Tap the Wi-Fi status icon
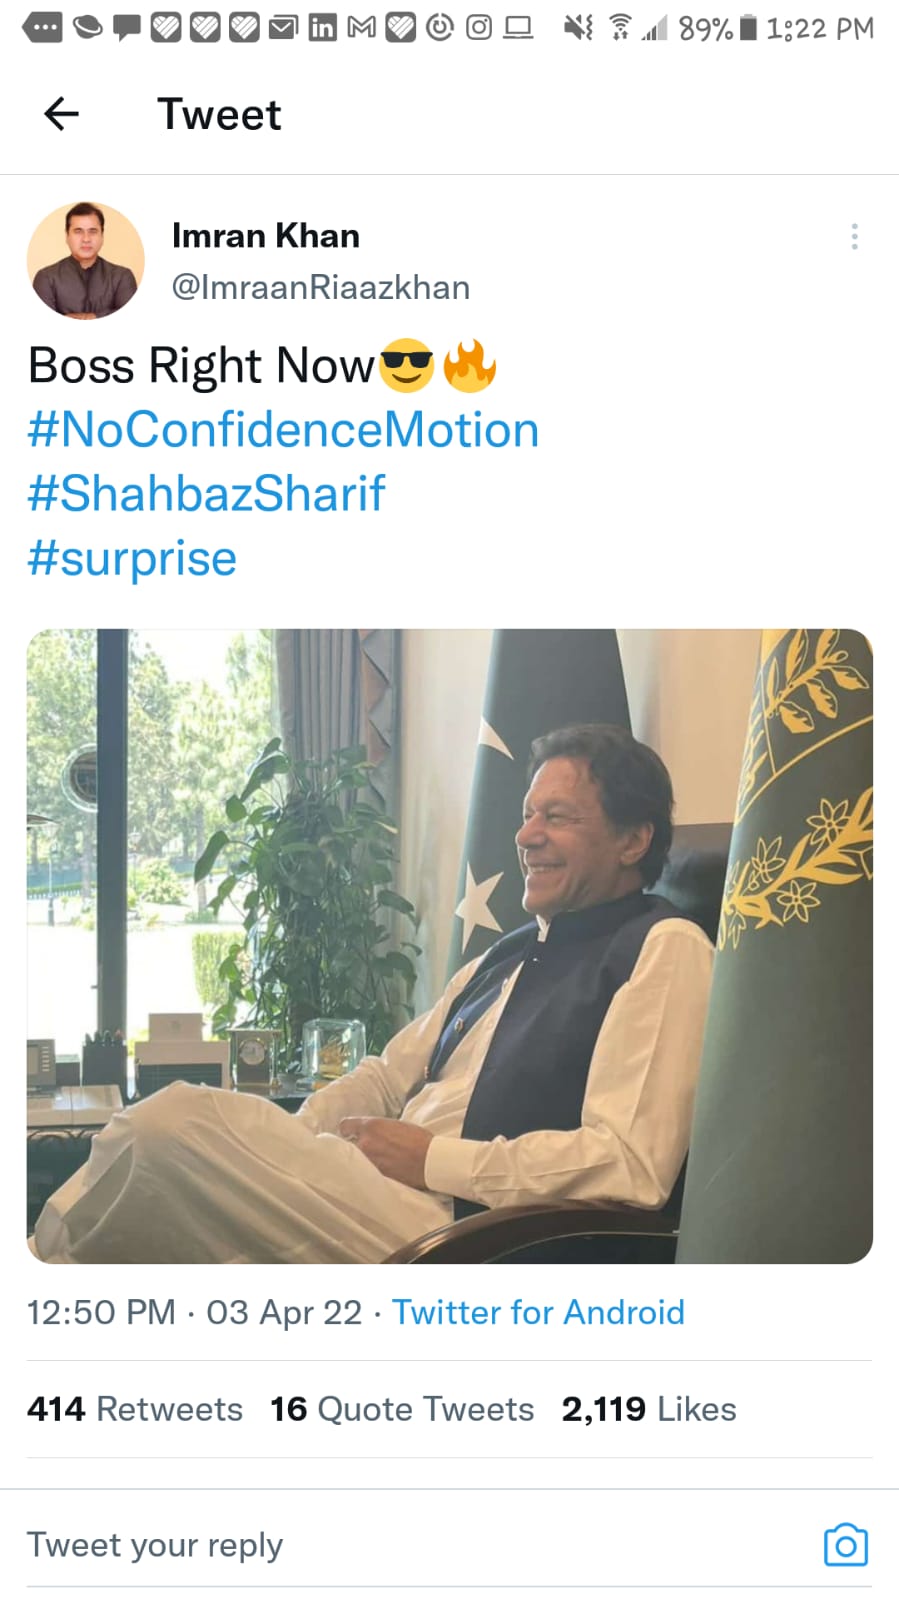Image resolution: width=899 pixels, height=1599 pixels. point(621,28)
